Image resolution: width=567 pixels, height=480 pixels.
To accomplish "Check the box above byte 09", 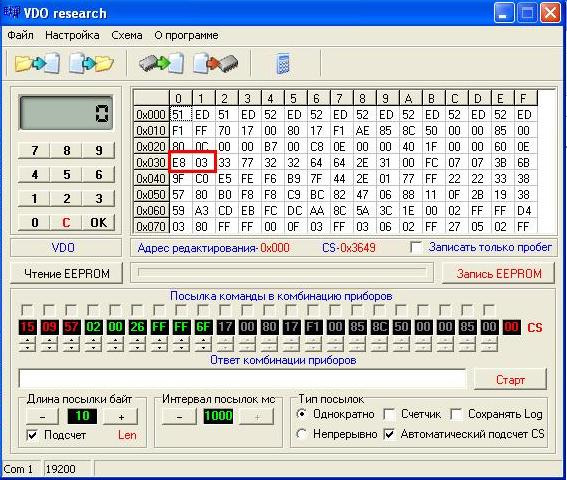I will [x=49, y=310].
